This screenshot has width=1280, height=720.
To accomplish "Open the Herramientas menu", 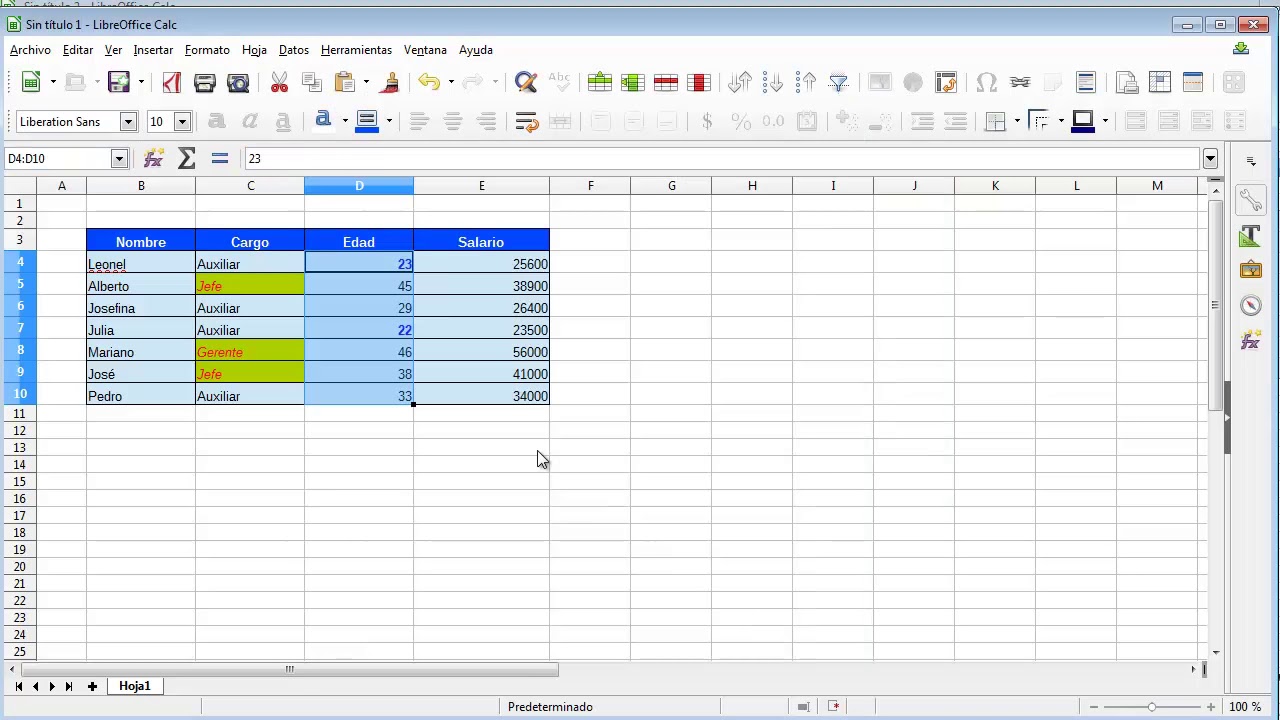I will point(356,50).
